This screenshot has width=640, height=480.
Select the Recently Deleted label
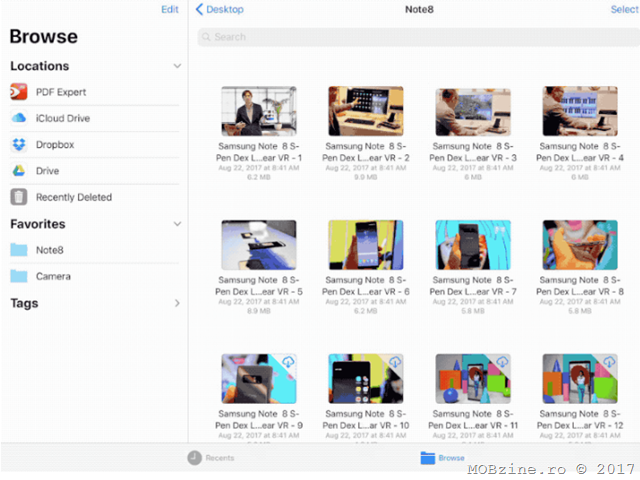click(74, 197)
